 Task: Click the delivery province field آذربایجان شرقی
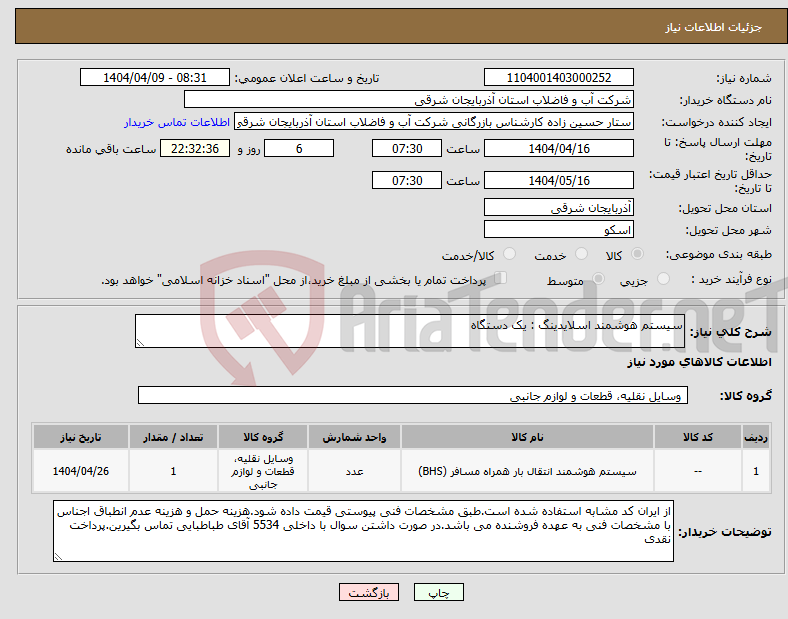click(x=558, y=208)
